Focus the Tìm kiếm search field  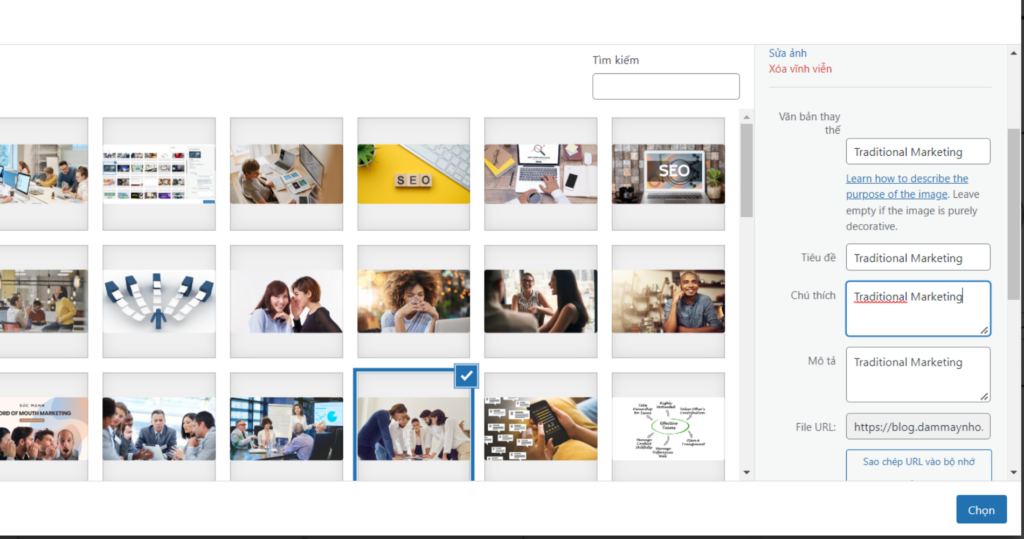coord(665,86)
